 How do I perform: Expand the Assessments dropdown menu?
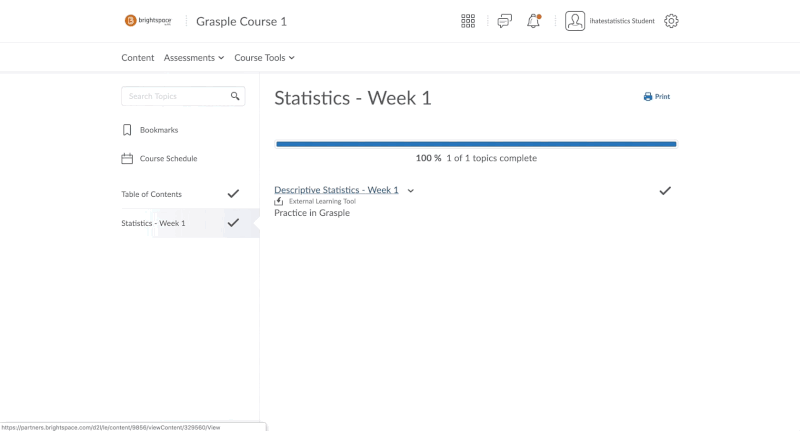pyautogui.click(x=194, y=58)
